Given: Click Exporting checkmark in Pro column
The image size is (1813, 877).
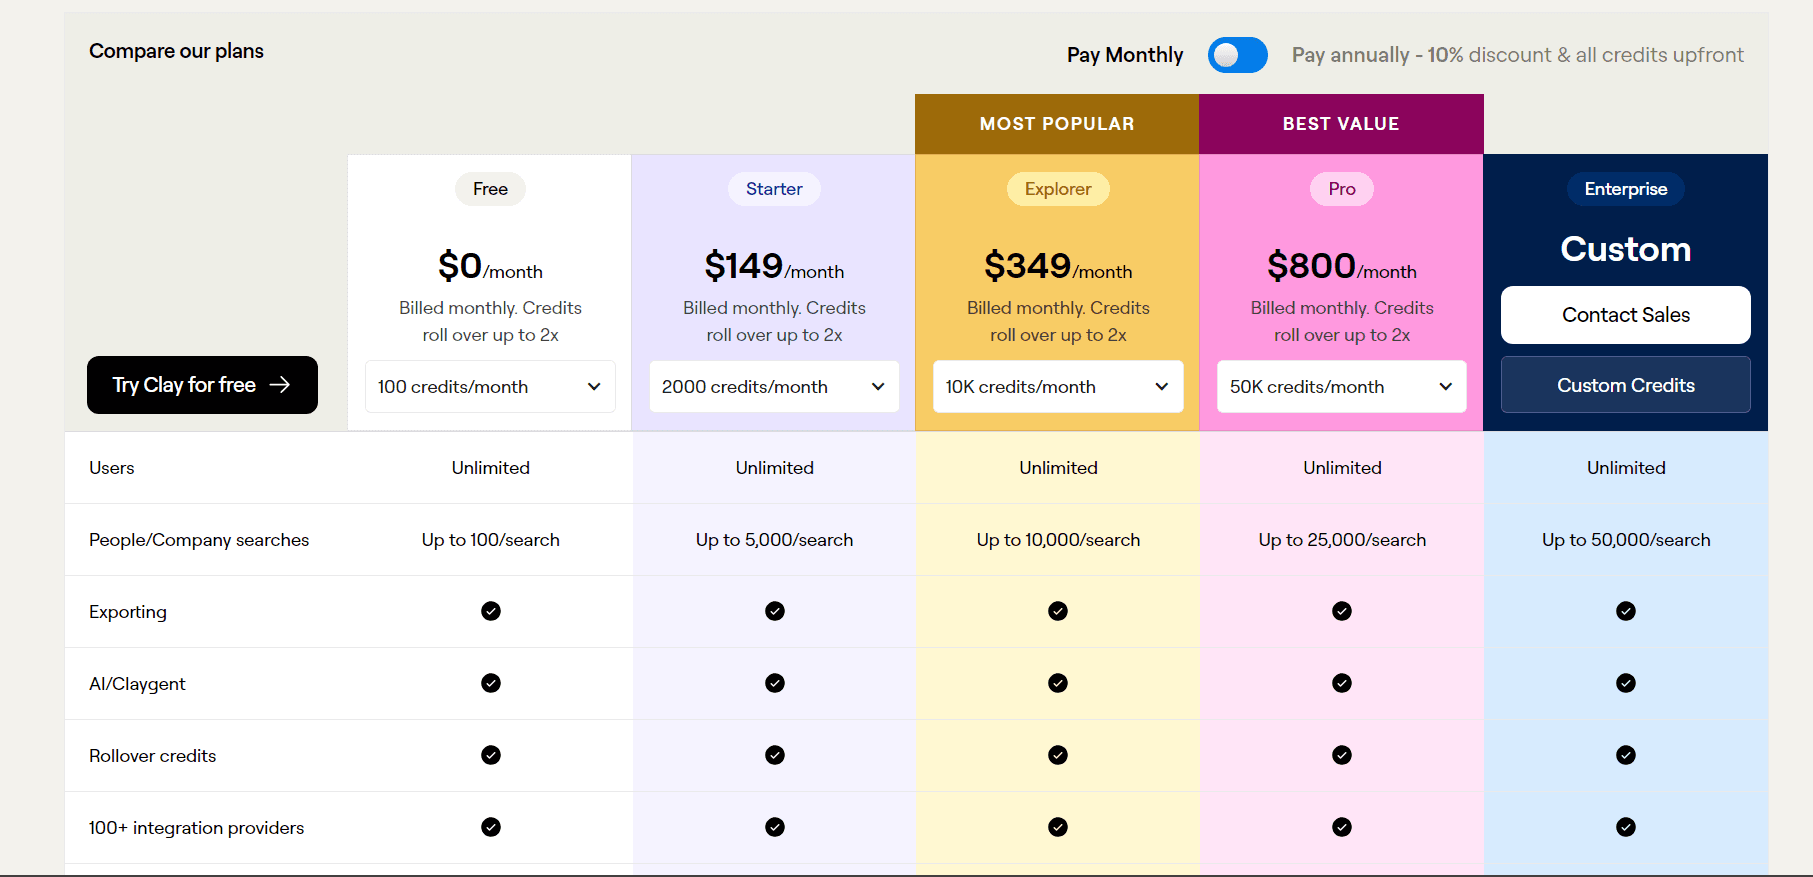Looking at the screenshot, I should 1342,611.
